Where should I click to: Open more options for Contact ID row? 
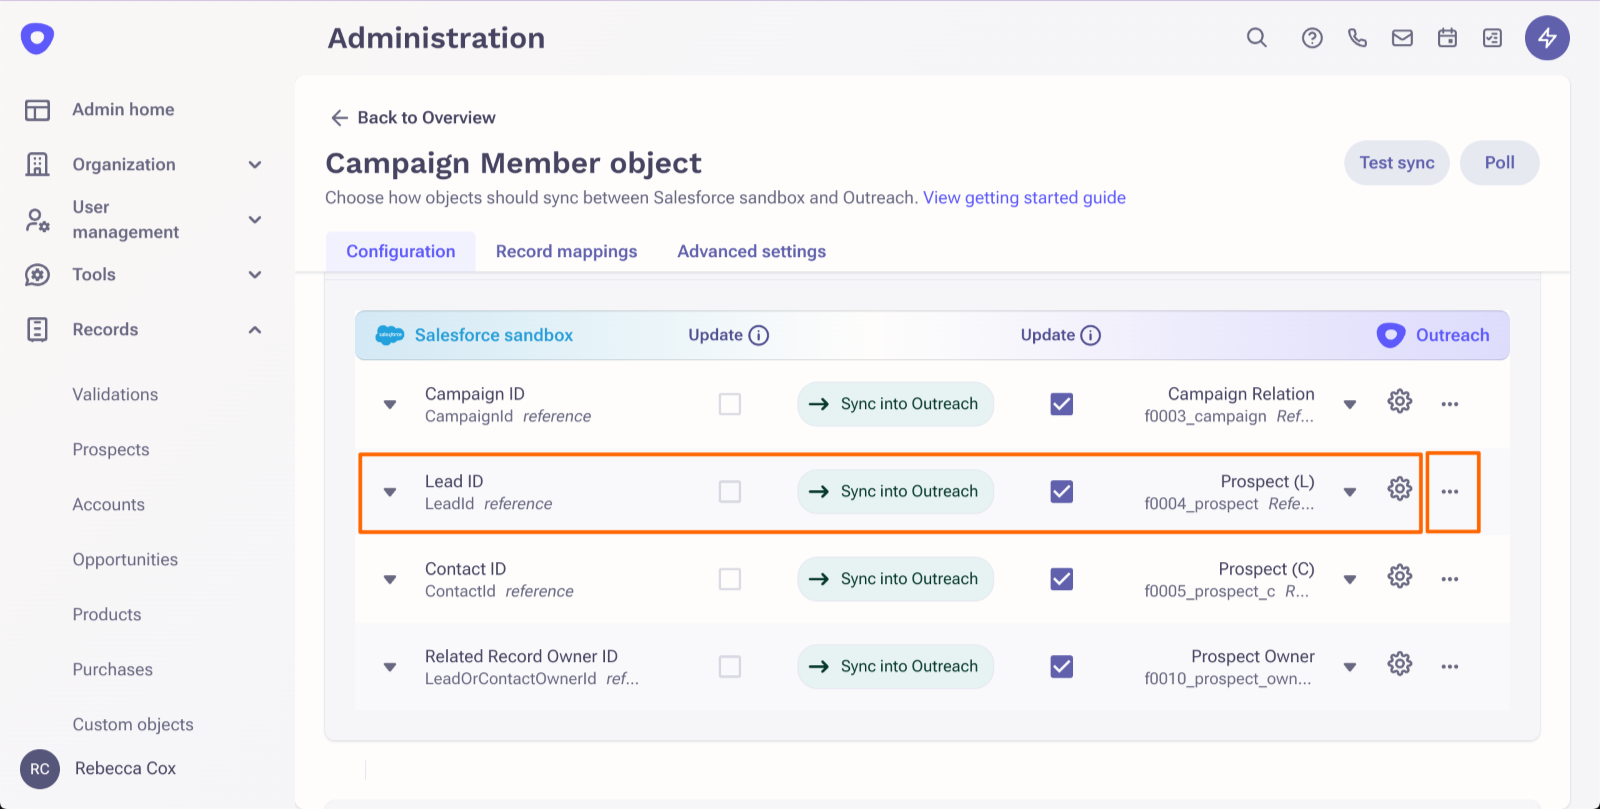1450,579
